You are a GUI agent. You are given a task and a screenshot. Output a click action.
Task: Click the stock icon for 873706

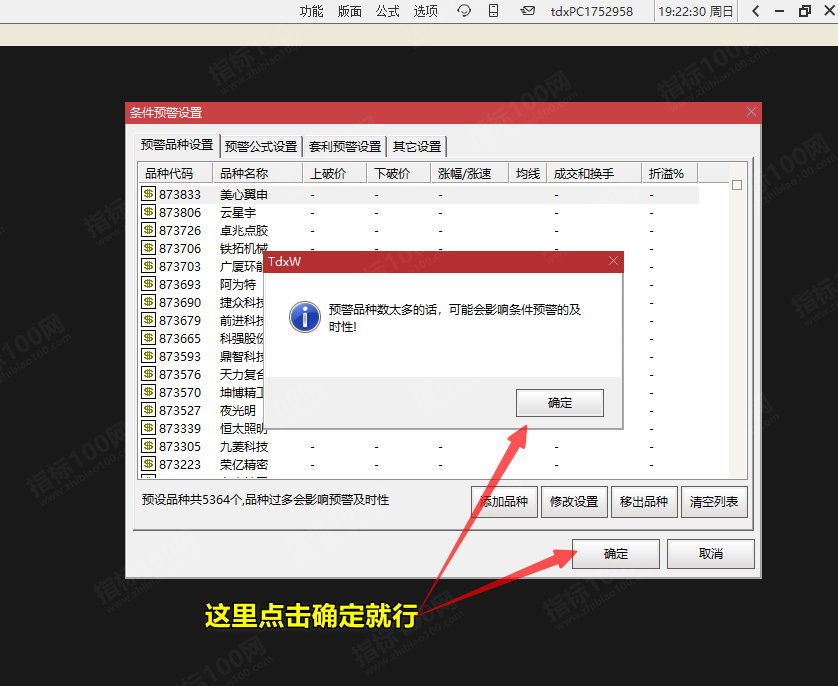click(148, 248)
